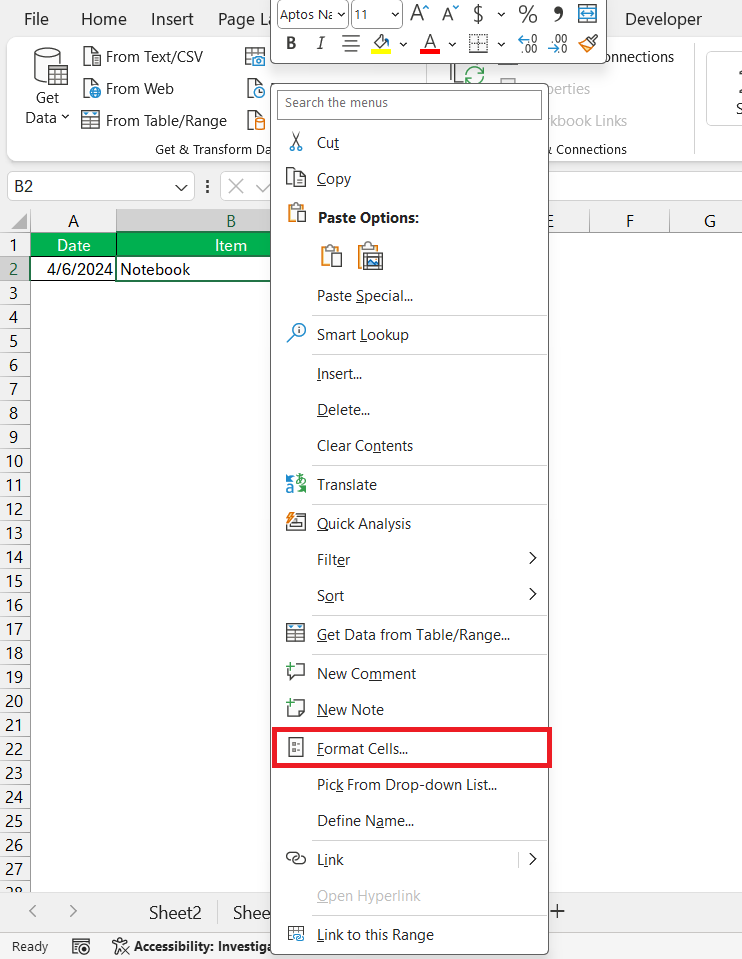Click Accessibility: Investigate status bar entry

pos(191,946)
